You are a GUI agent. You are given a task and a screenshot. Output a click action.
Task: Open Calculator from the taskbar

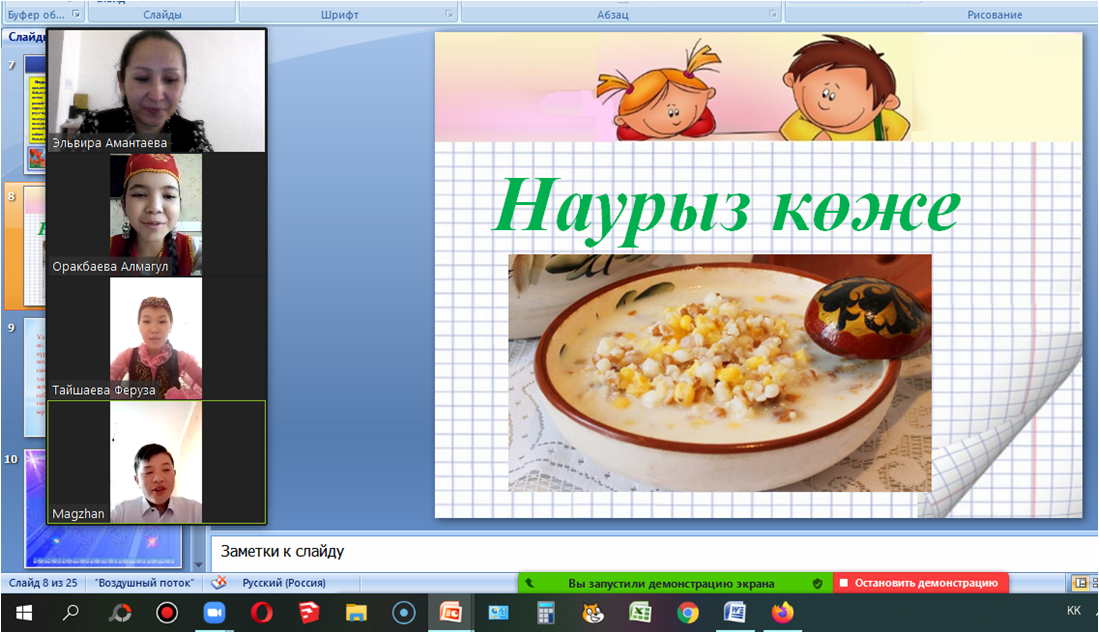(x=546, y=612)
